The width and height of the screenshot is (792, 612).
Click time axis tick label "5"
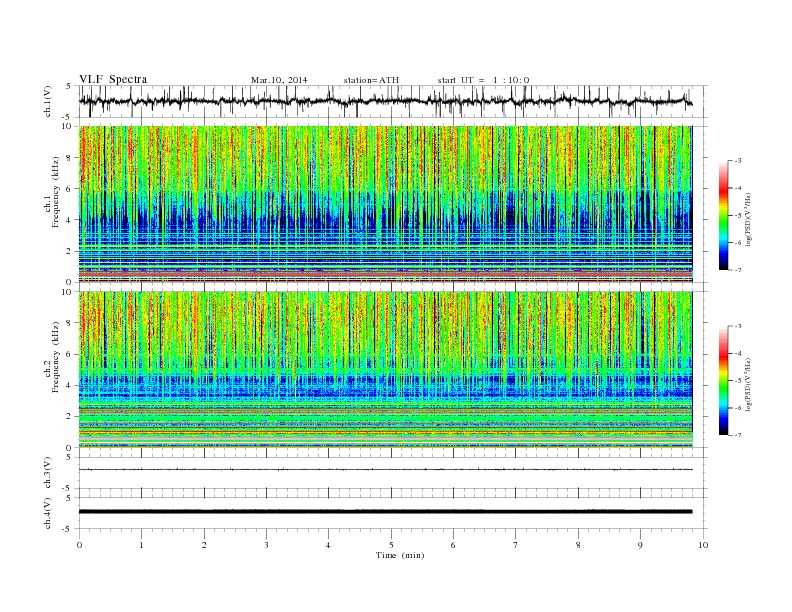[x=391, y=545]
